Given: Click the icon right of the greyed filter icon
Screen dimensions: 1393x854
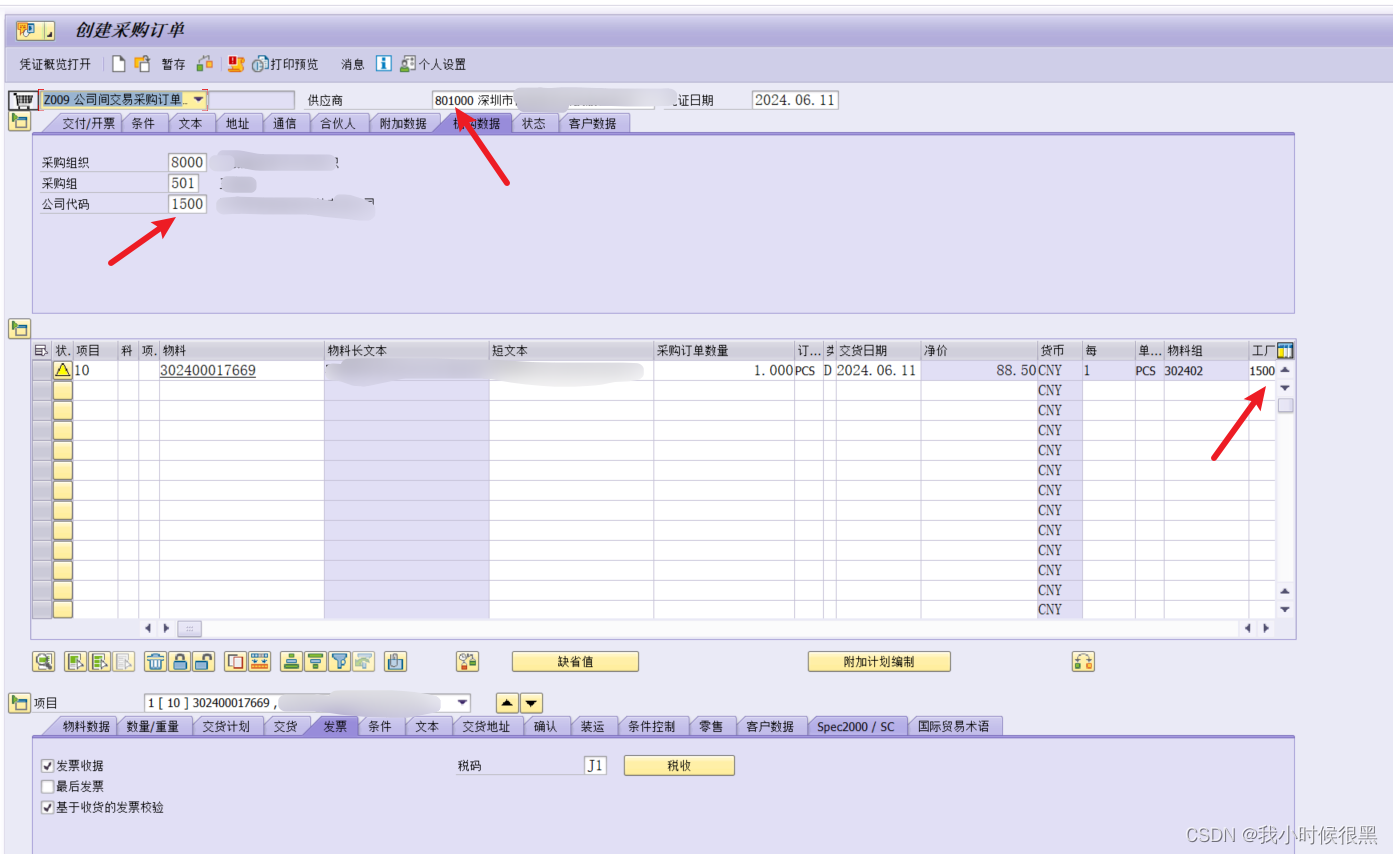Looking at the screenshot, I should (396, 661).
